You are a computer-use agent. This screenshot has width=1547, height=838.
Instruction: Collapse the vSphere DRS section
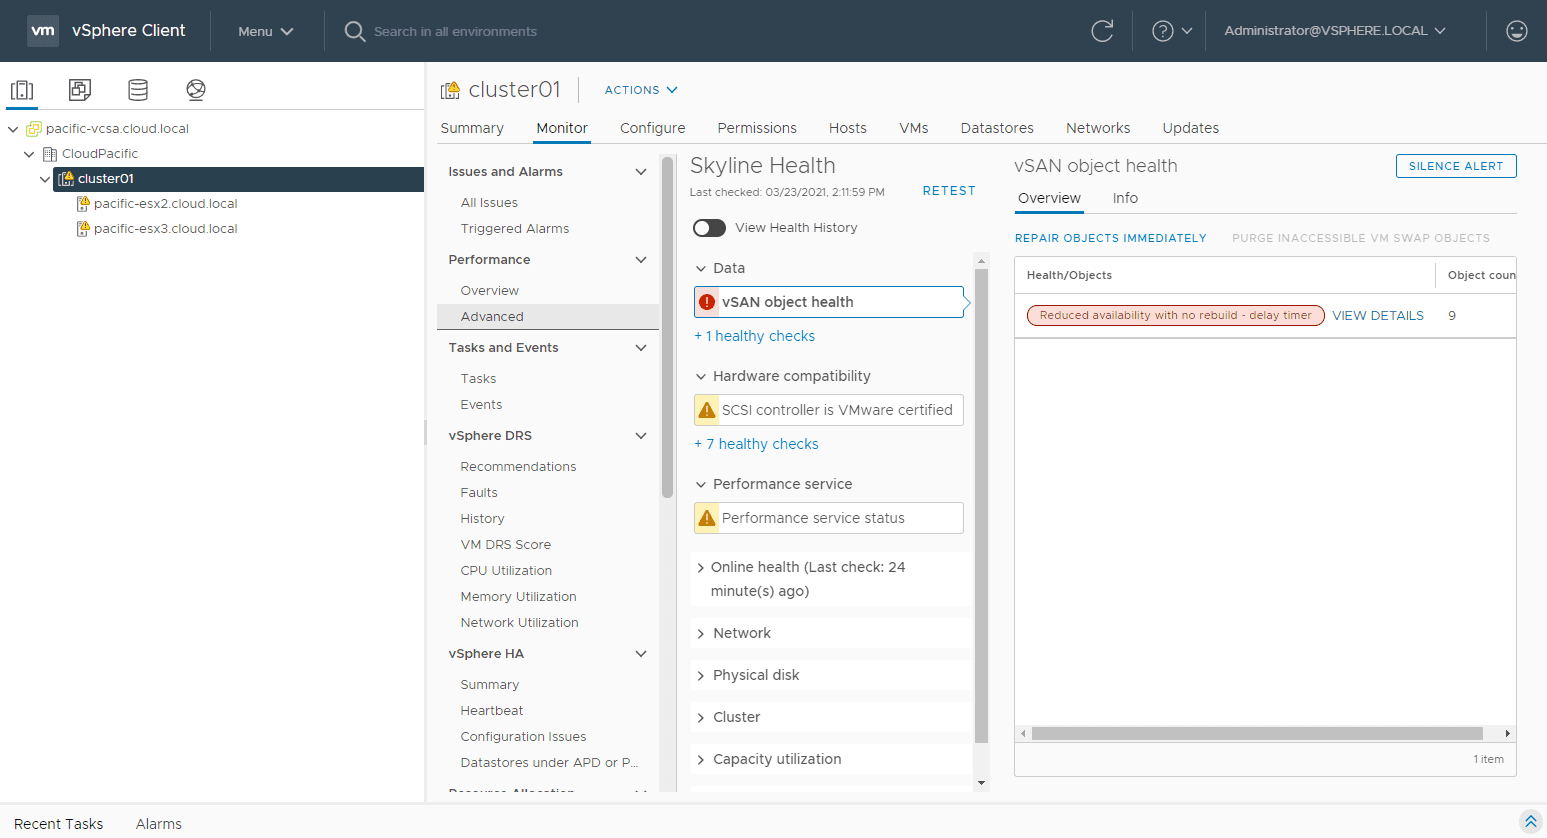[x=641, y=436]
